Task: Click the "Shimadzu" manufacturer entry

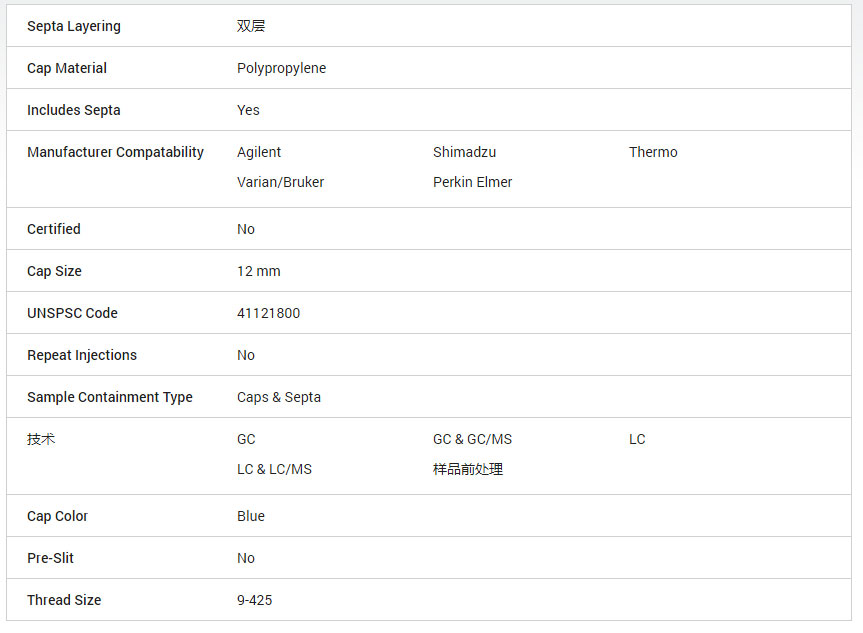Action: 464,152
